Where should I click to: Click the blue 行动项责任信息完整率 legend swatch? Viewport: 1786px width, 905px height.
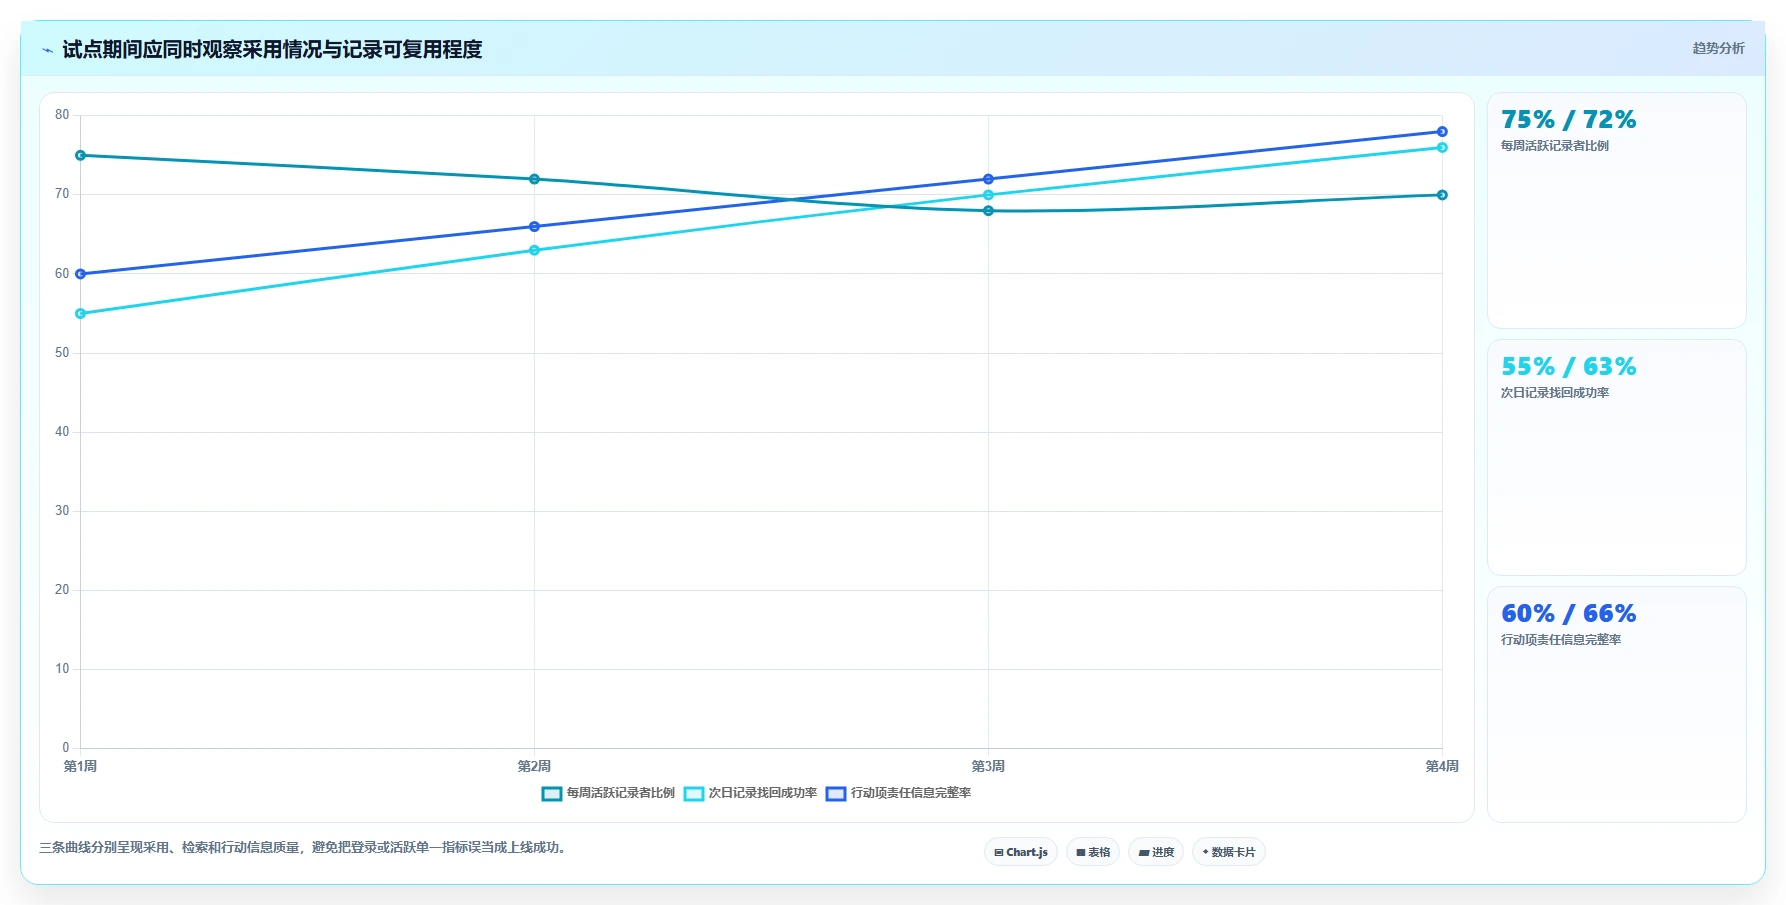[836, 794]
